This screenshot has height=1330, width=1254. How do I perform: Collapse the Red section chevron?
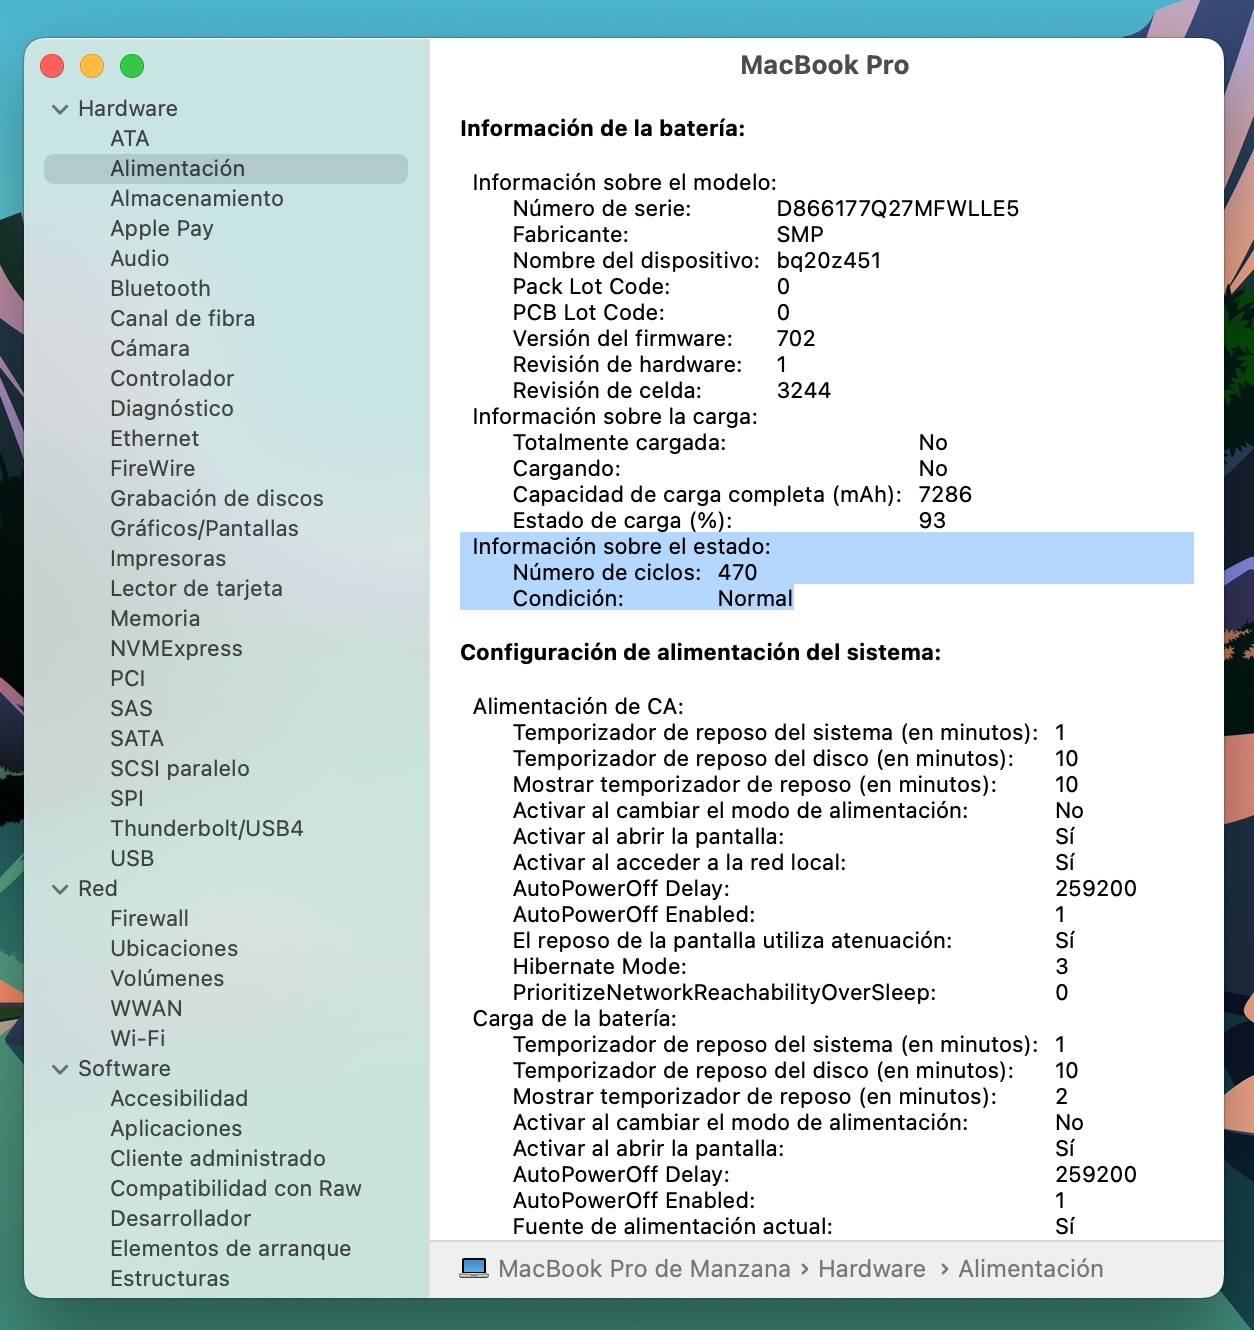tap(60, 889)
